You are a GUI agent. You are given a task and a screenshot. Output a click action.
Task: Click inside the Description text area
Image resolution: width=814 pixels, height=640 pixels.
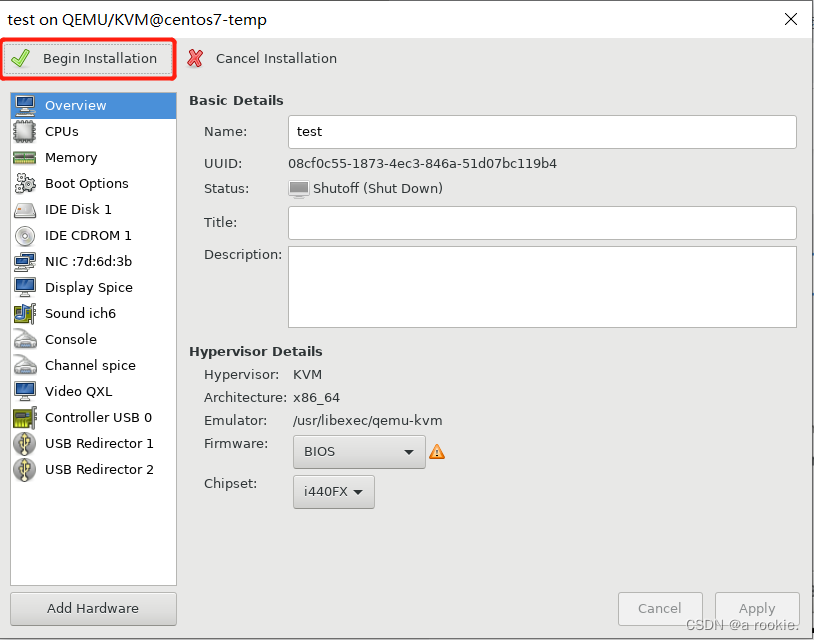[542, 287]
